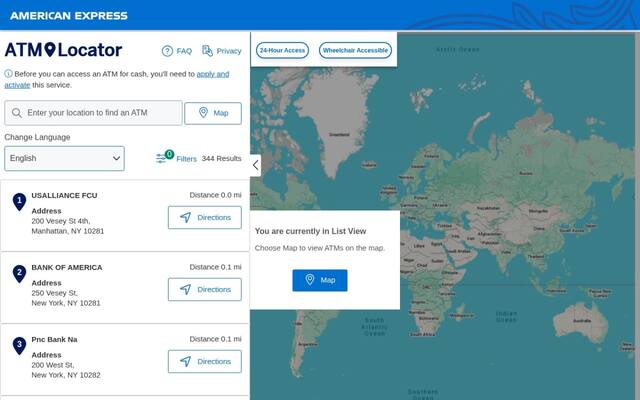
Task: Click the FAQ question mark icon
Action: pyautogui.click(x=167, y=51)
